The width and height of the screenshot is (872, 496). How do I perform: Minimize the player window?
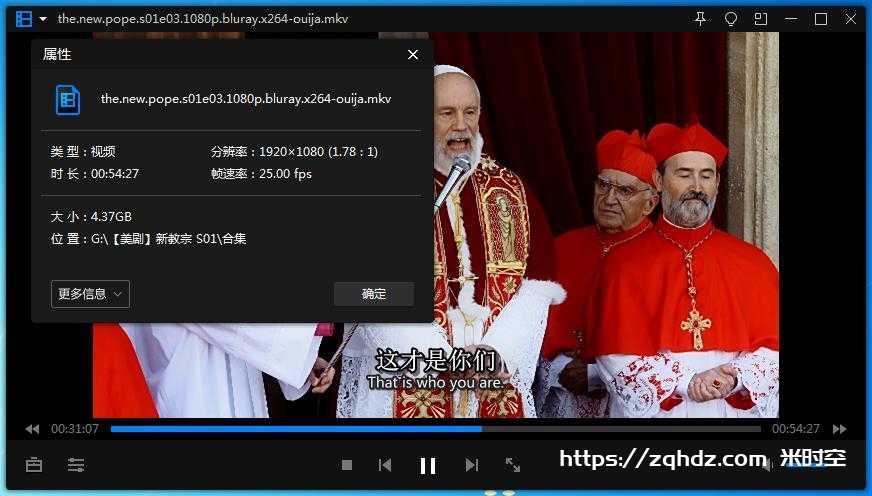click(791, 19)
